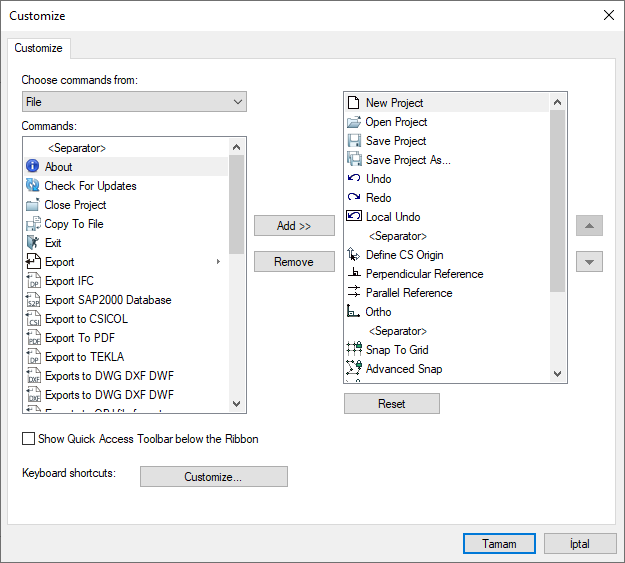The width and height of the screenshot is (625, 563).
Task: Confirm with the Tamam button
Action: 499,544
